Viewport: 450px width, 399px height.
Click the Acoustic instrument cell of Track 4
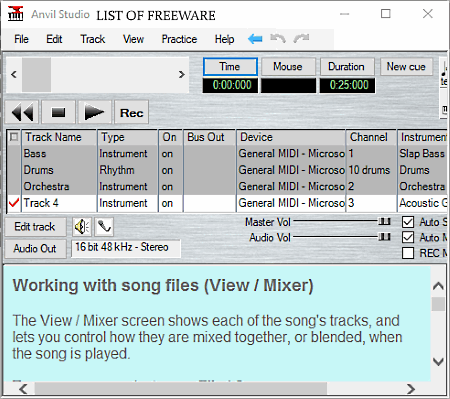422,203
